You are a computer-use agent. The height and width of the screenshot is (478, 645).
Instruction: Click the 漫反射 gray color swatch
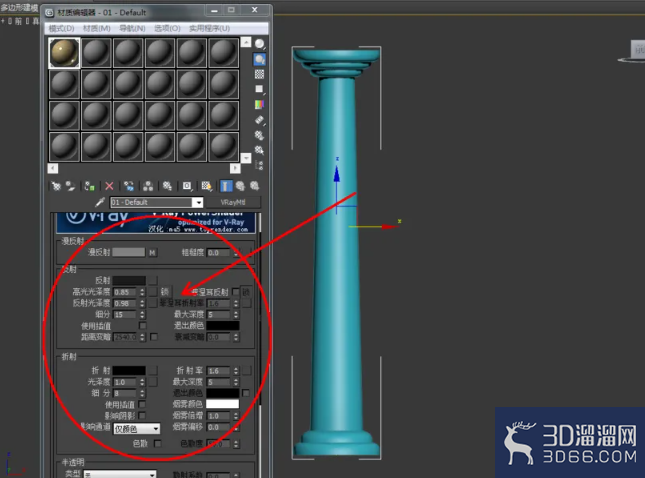click(x=129, y=252)
